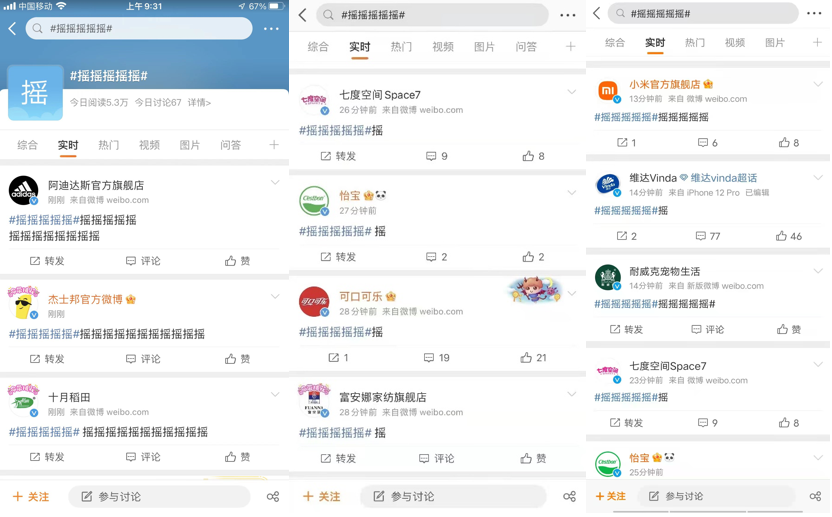
Task: Open the 小米官方旗舰店 orange MI avatar
Action: [608, 90]
